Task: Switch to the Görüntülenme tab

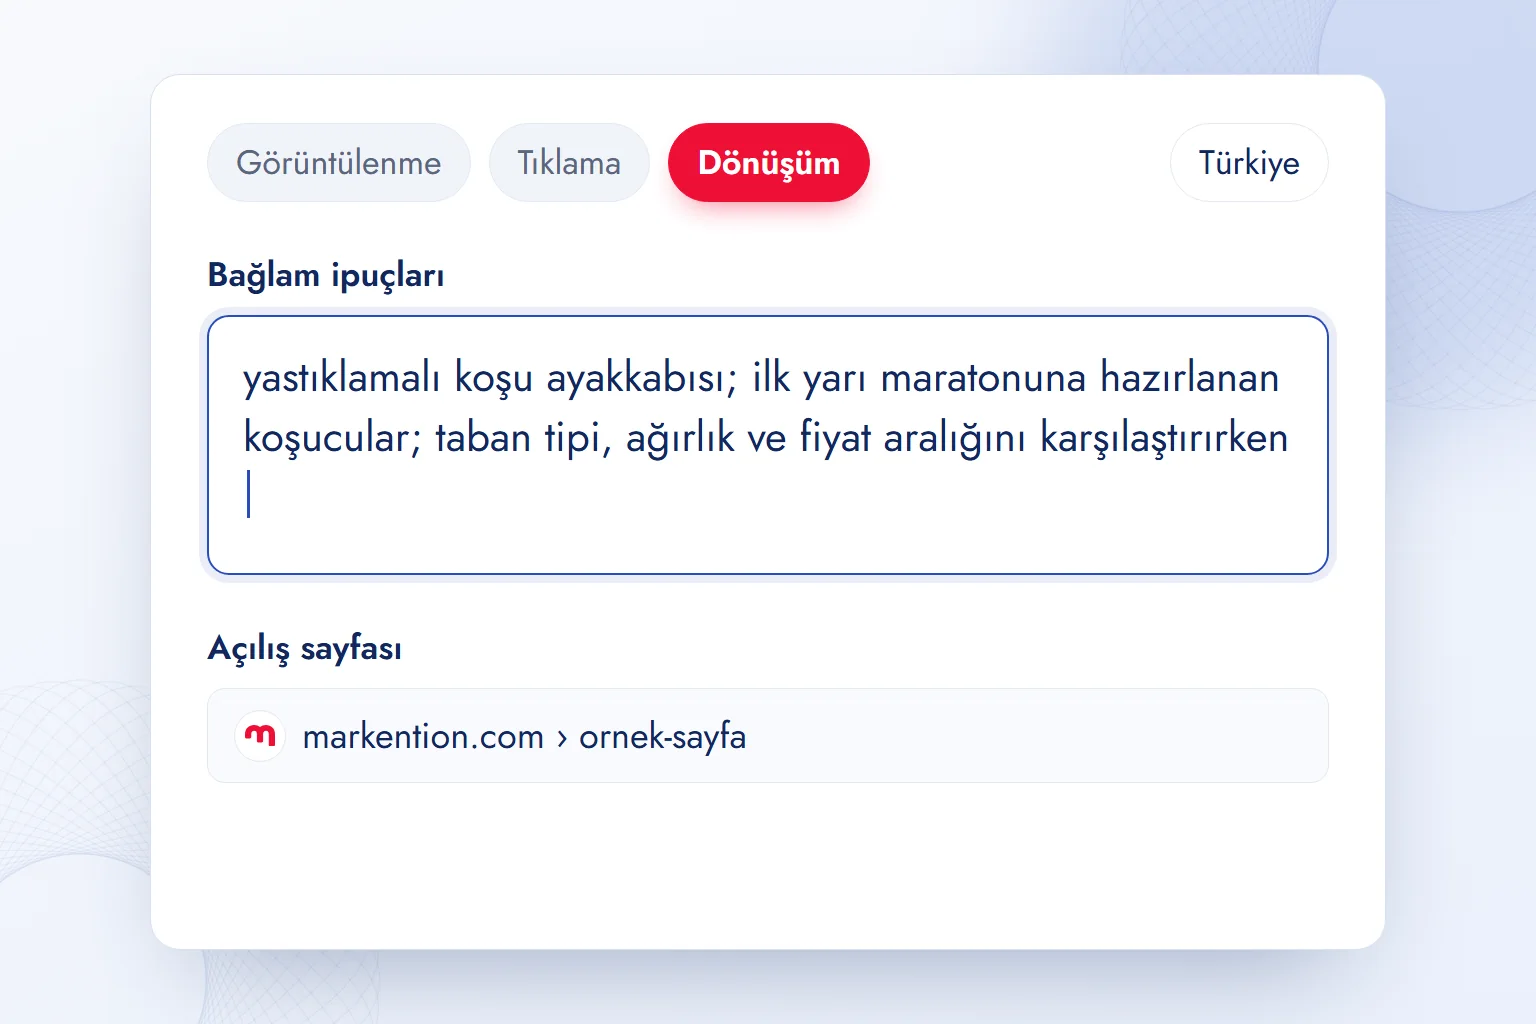Action: [339, 163]
